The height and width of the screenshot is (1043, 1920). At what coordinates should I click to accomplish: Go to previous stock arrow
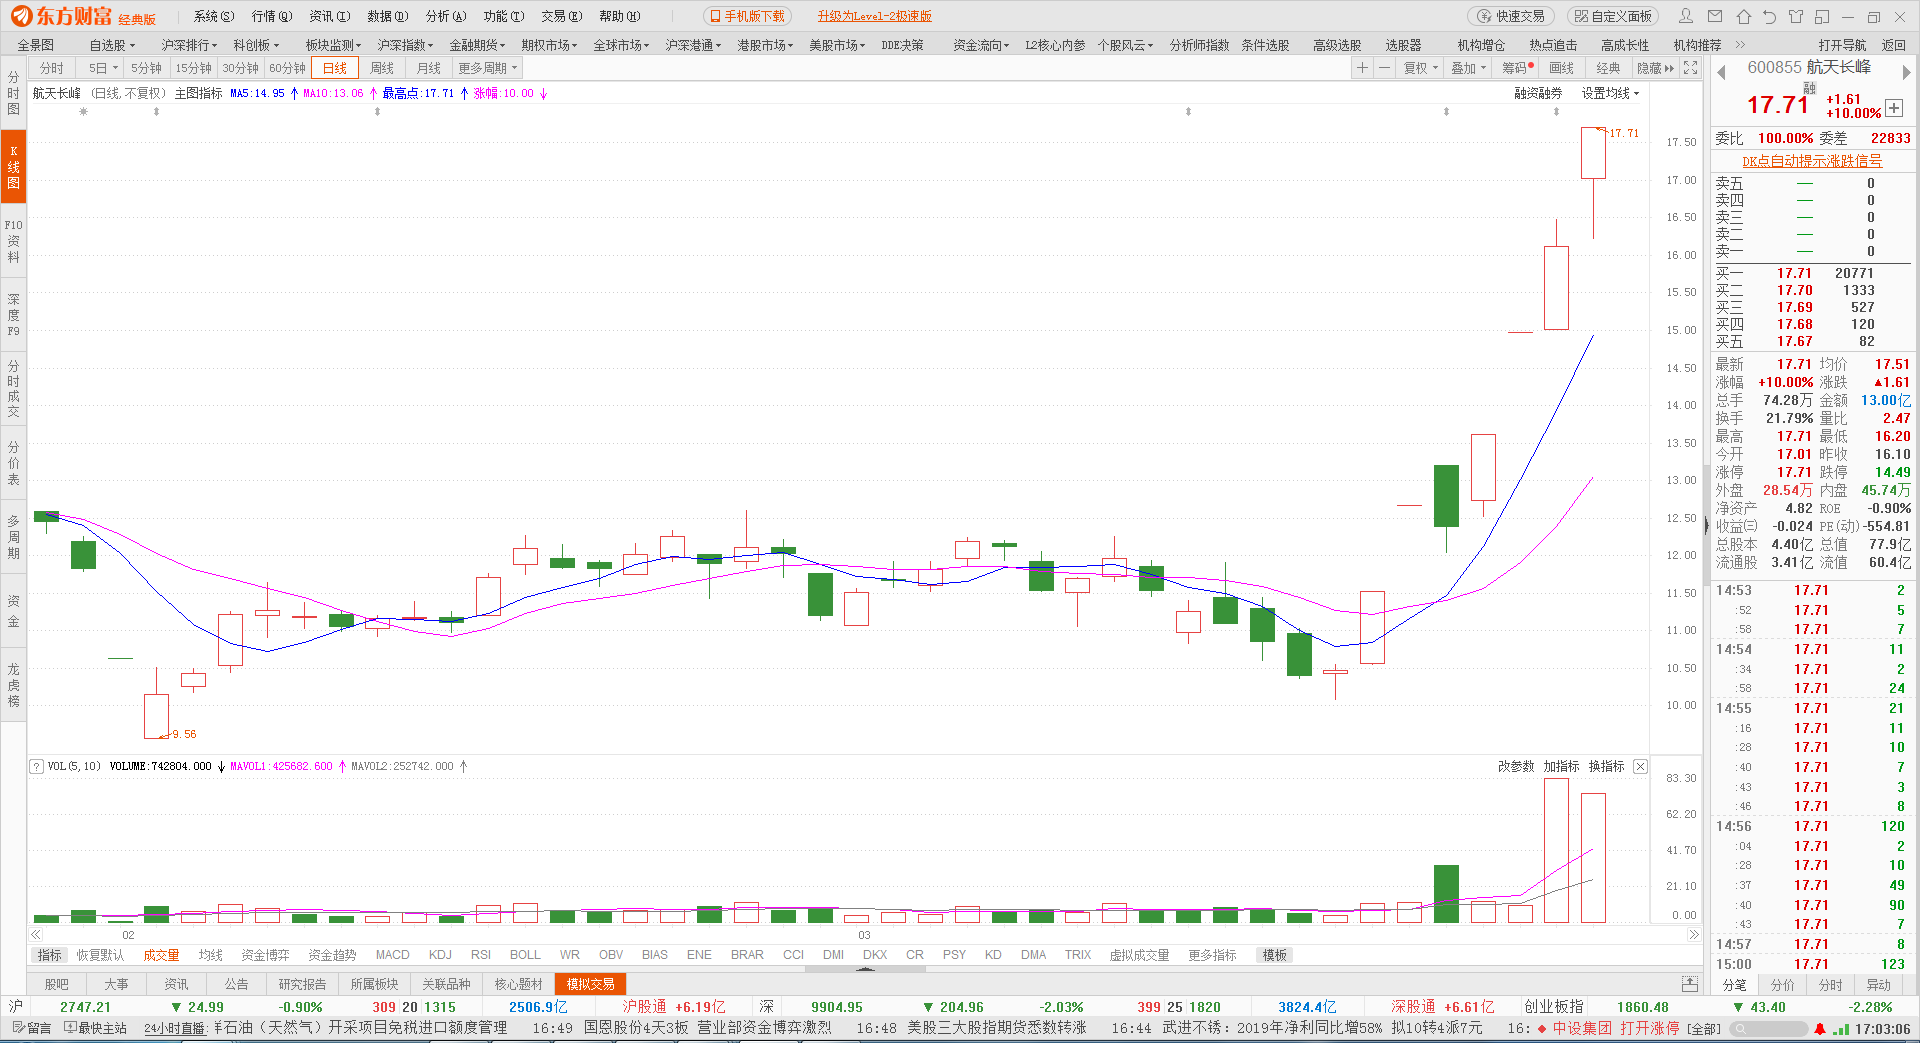pyautogui.click(x=1722, y=72)
